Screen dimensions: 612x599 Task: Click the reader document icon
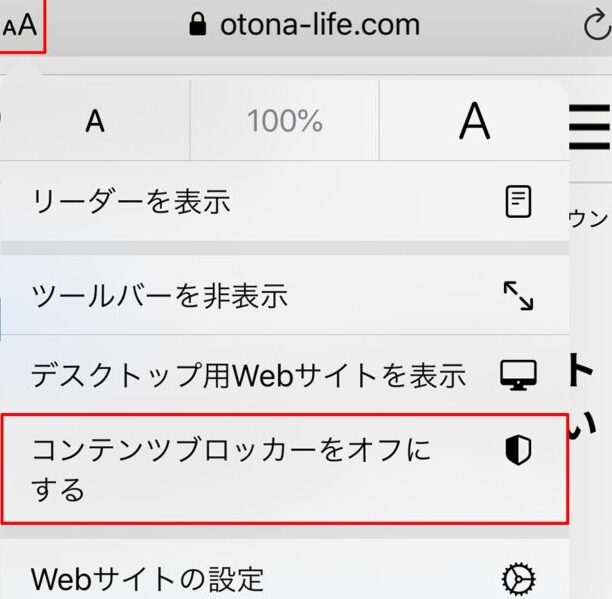coord(517,202)
